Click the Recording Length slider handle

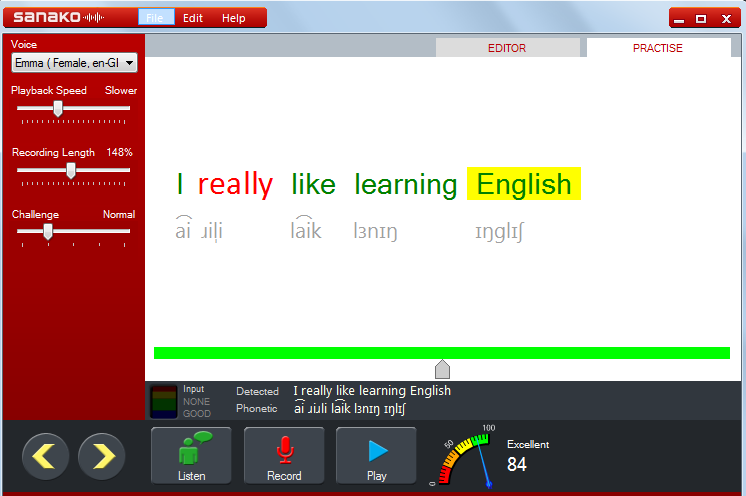(71, 170)
